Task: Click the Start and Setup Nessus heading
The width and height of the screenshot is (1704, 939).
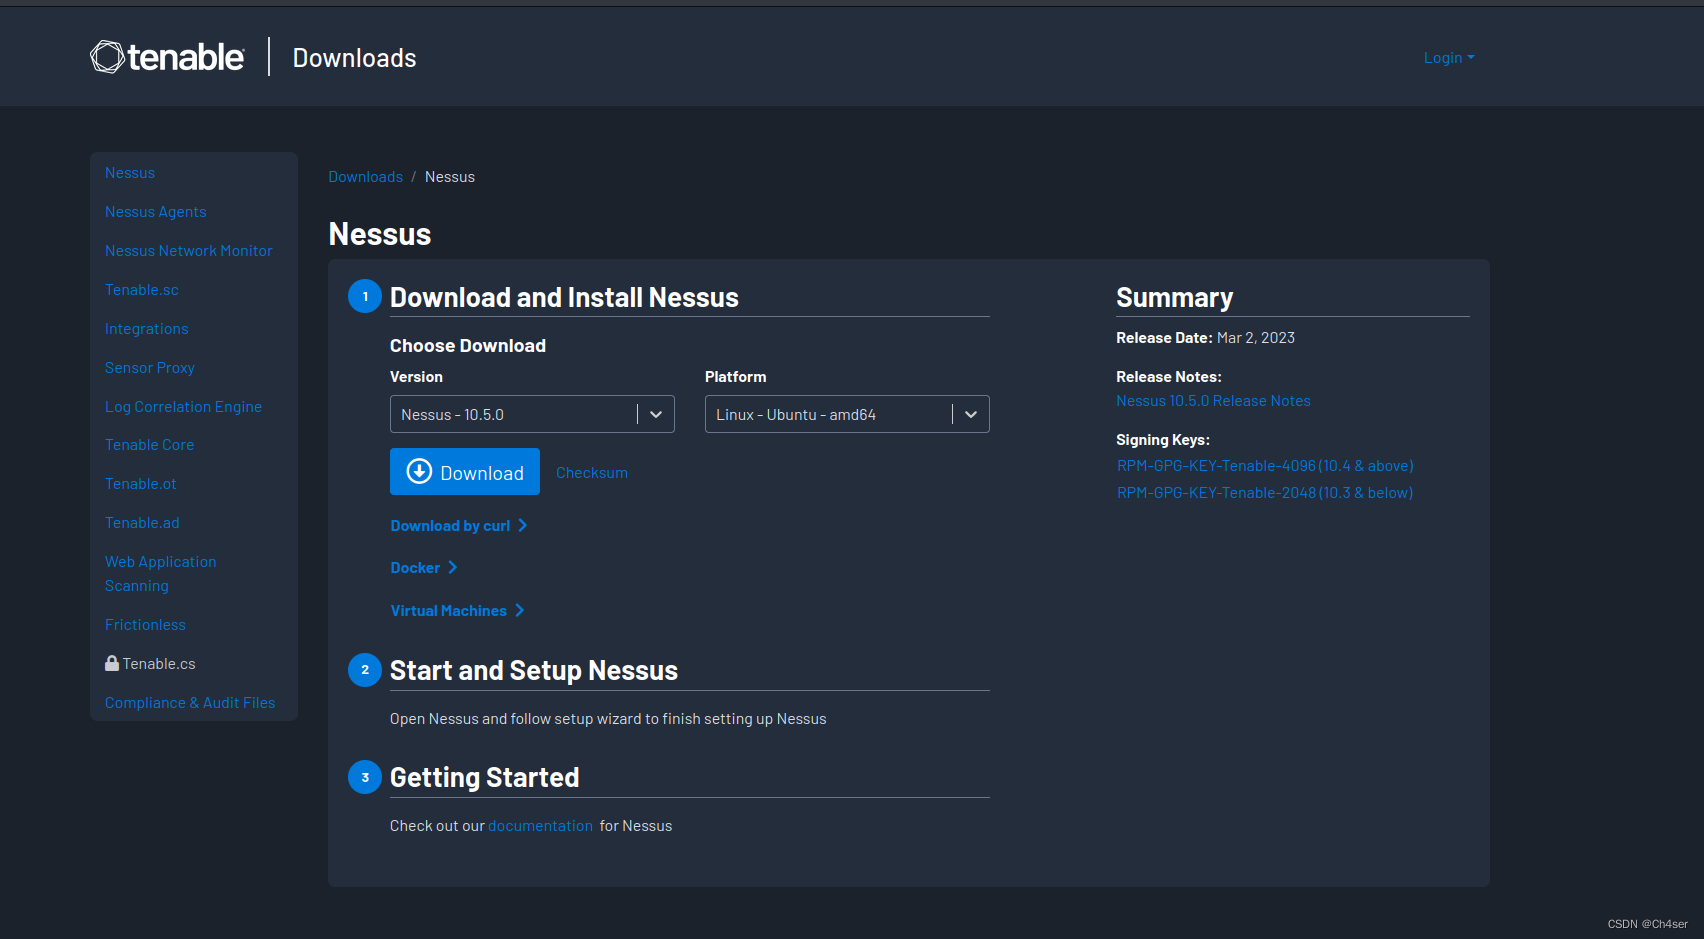Action: [x=534, y=670]
